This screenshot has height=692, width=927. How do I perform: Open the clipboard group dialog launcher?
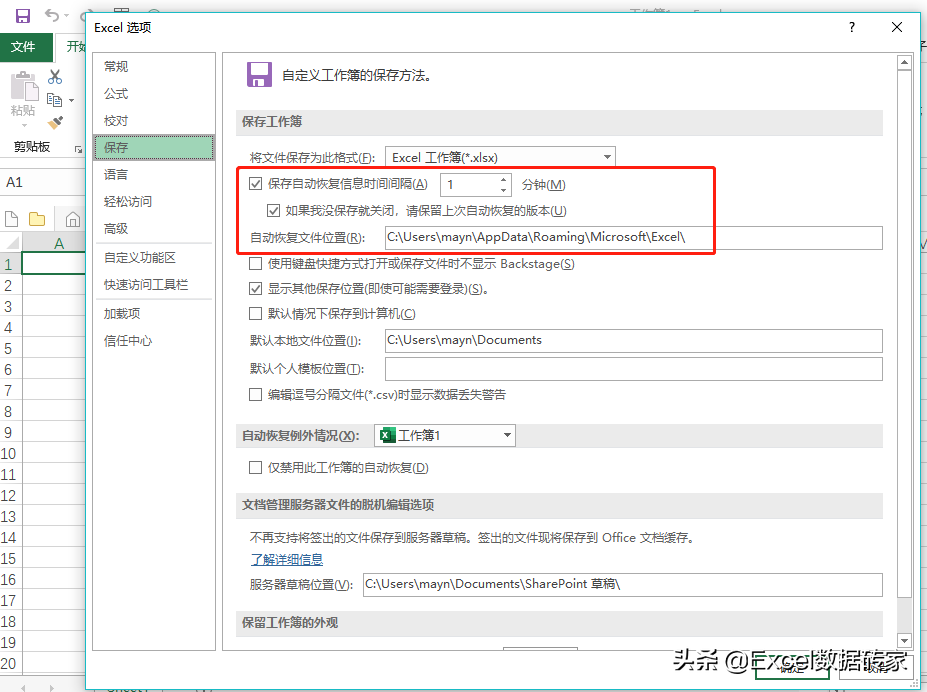[x=78, y=150]
